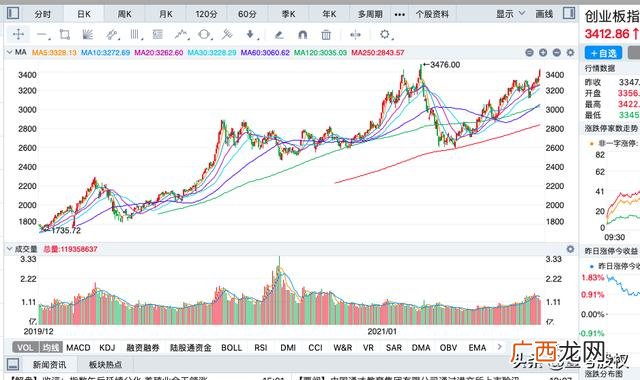Toggle the VOL indicator button

[25, 347]
